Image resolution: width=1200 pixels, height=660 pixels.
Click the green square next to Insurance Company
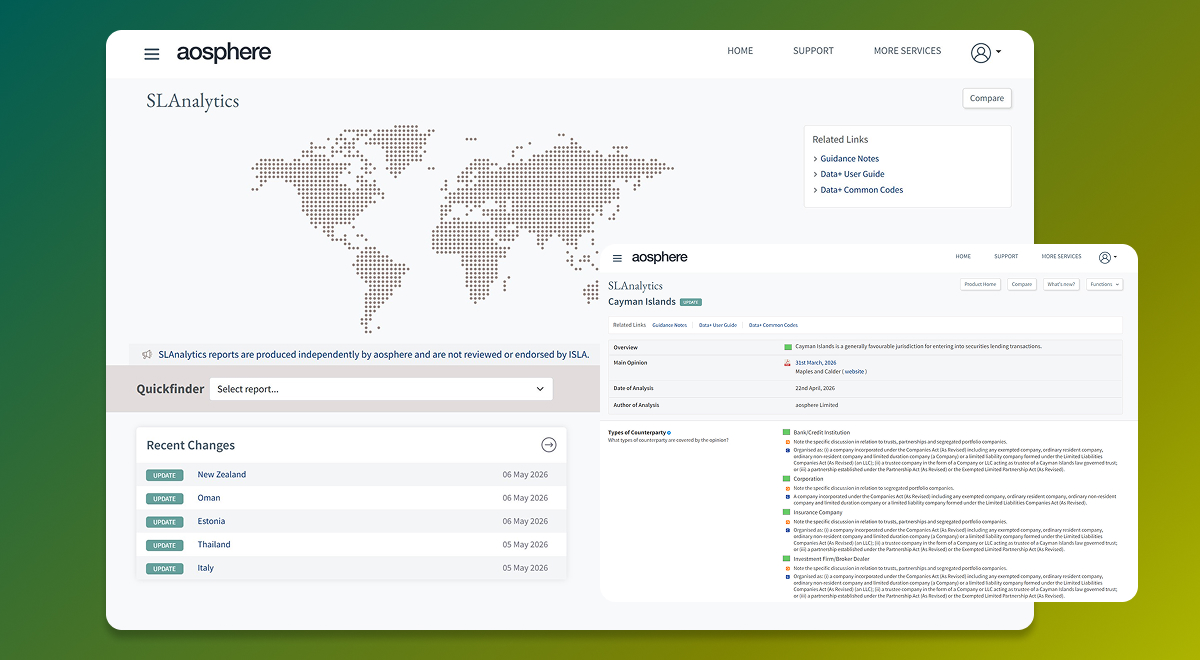pos(787,512)
